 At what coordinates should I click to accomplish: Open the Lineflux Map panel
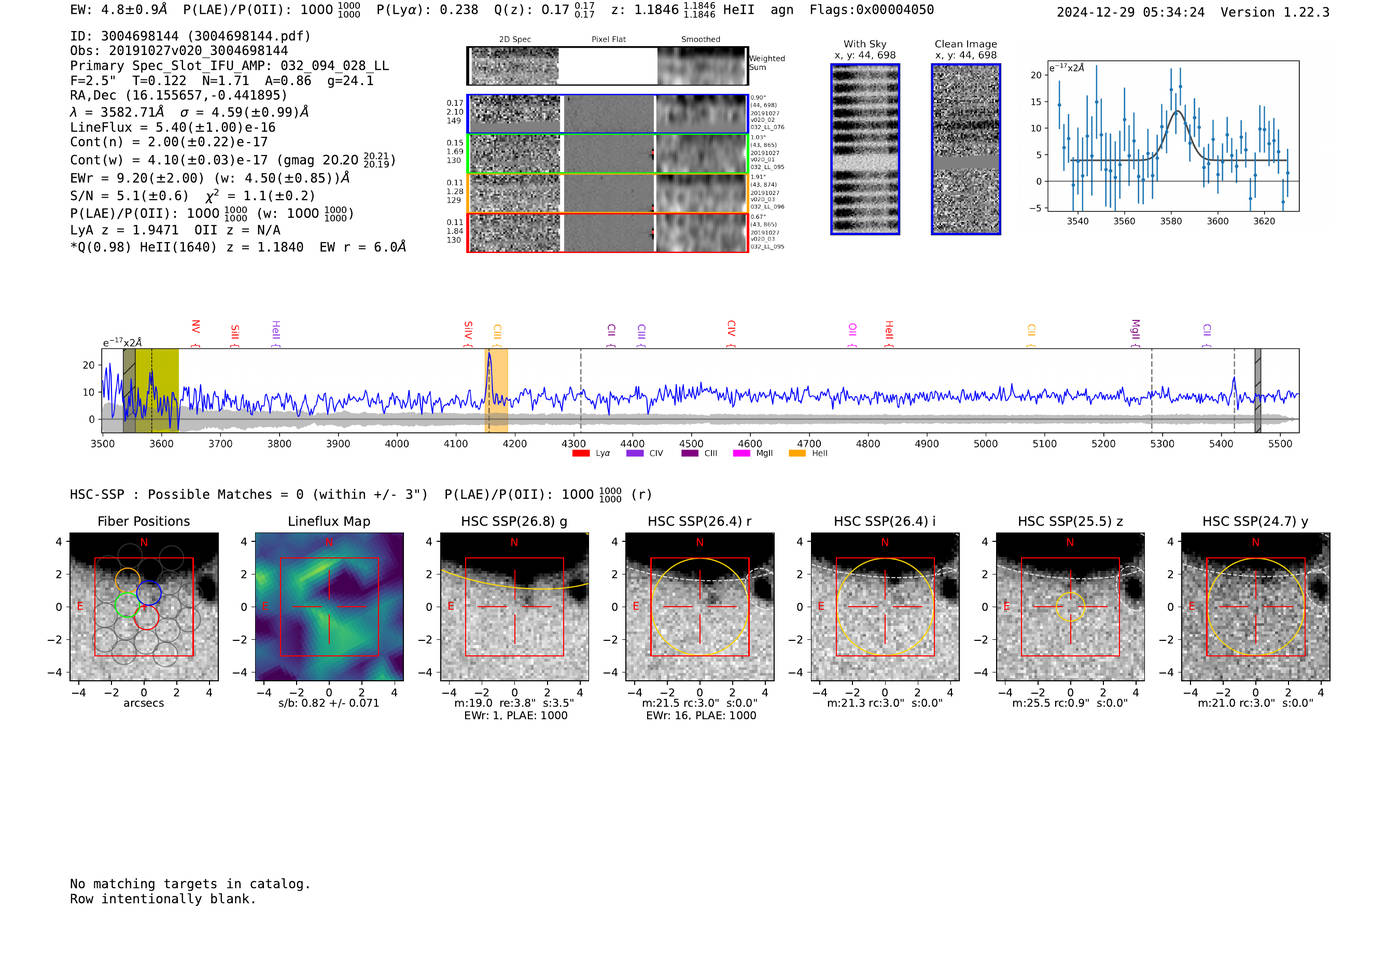329,607
